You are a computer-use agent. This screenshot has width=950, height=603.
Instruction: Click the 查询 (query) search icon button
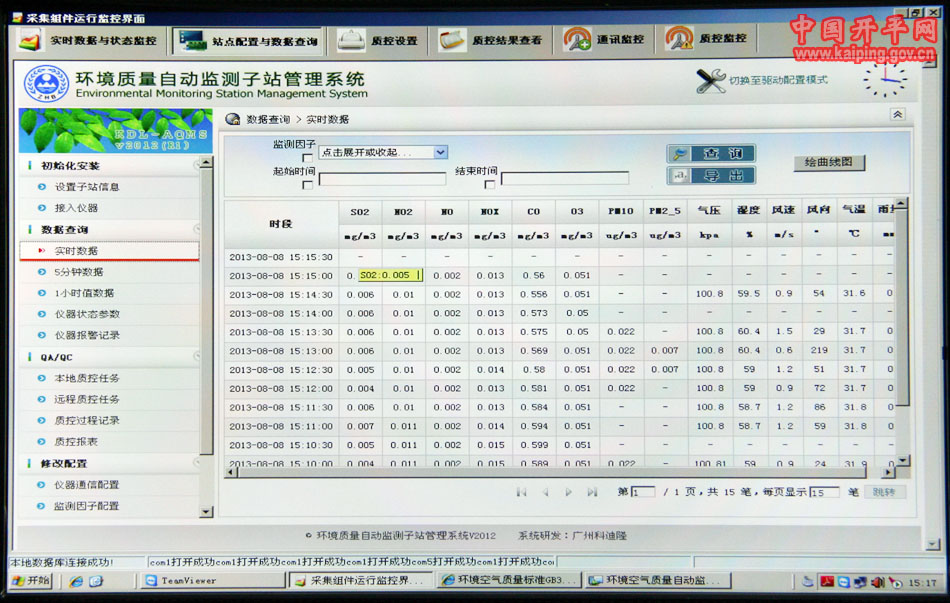pos(711,154)
